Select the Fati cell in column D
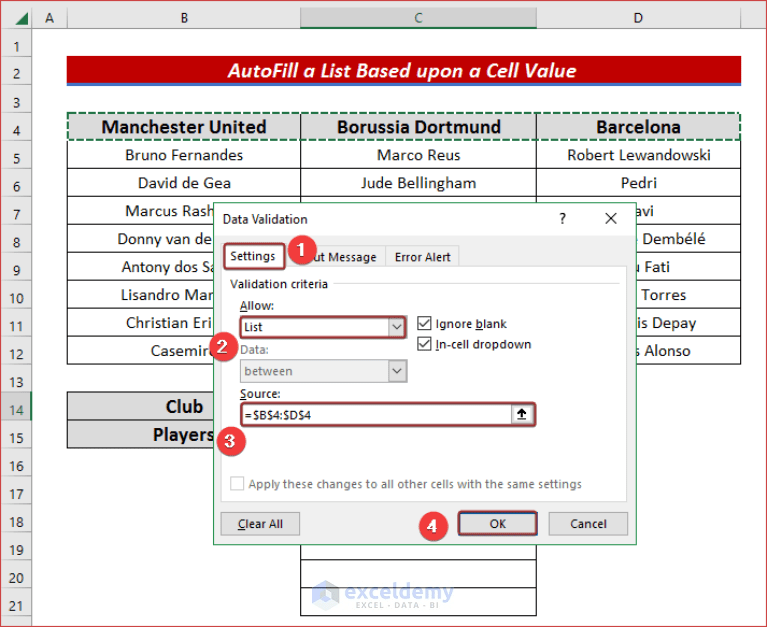767x627 pixels. [688, 267]
